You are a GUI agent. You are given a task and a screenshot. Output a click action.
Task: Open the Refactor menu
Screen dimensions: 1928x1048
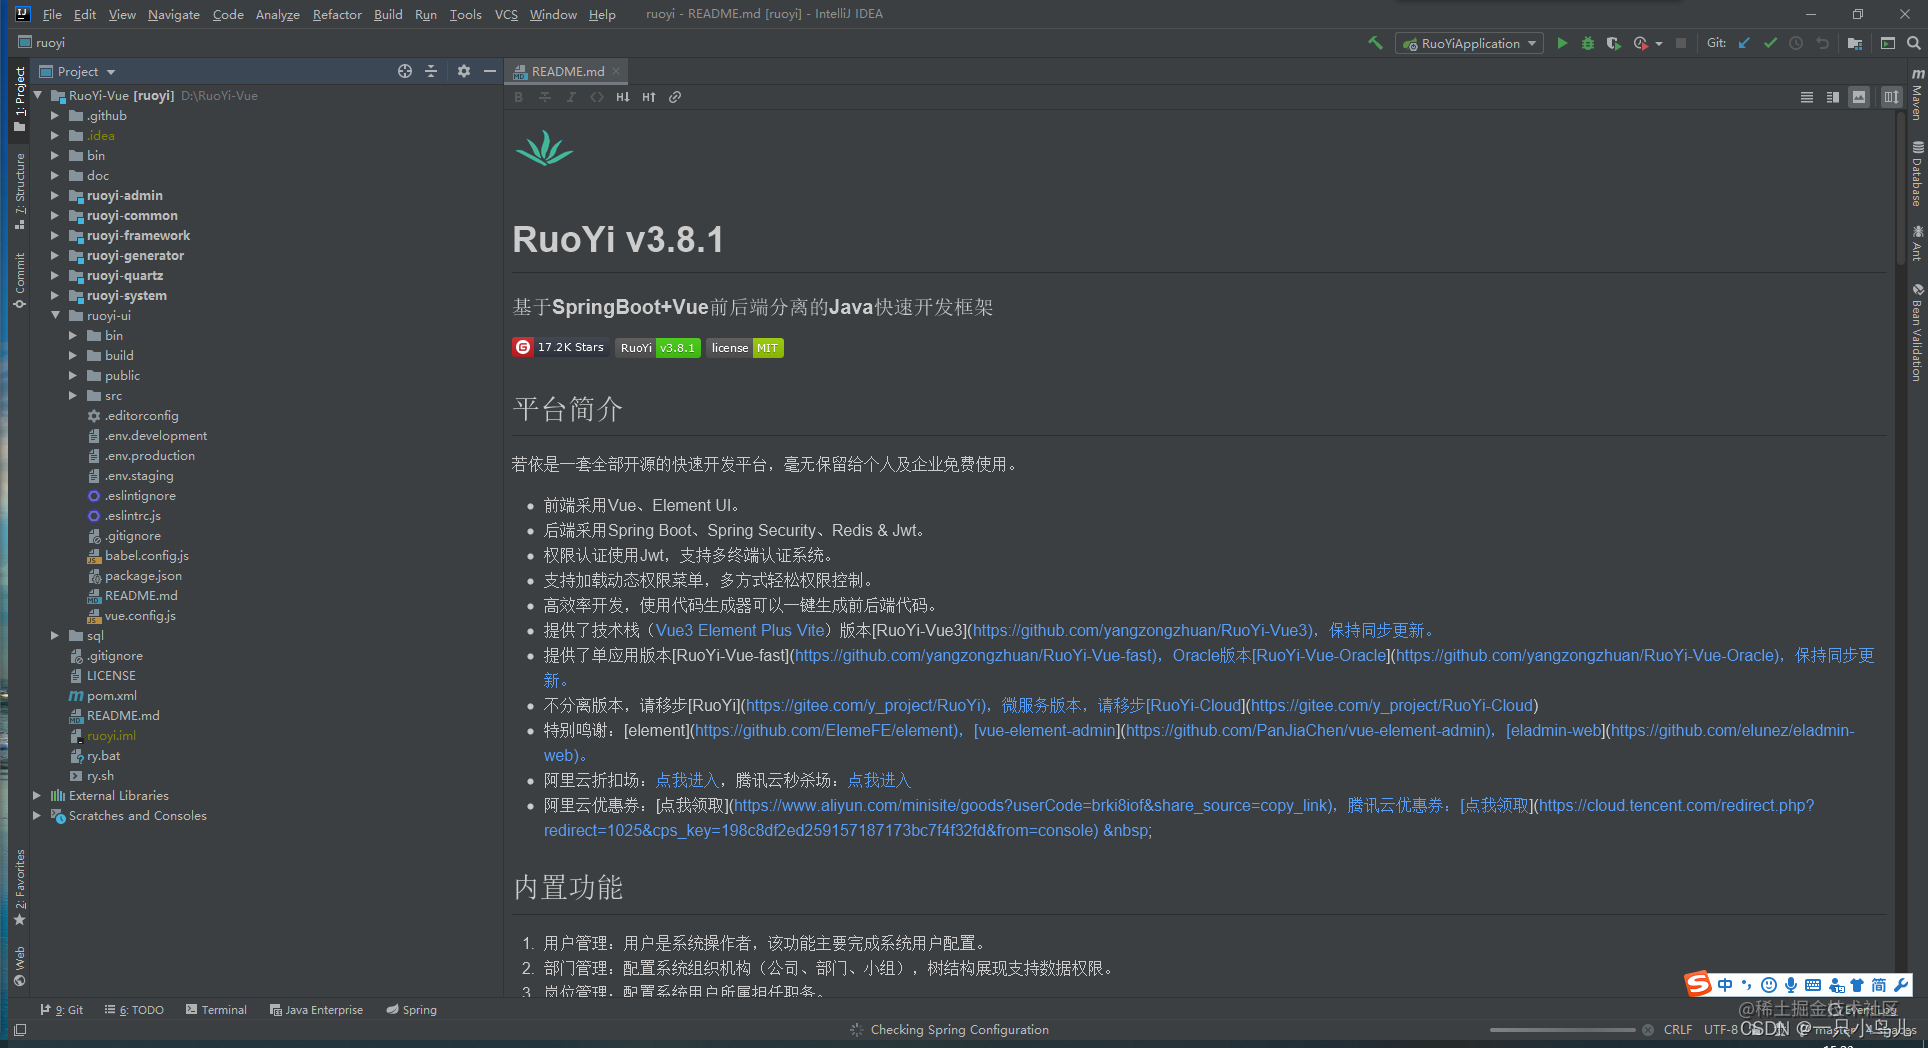pyautogui.click(x=337, y=14)
